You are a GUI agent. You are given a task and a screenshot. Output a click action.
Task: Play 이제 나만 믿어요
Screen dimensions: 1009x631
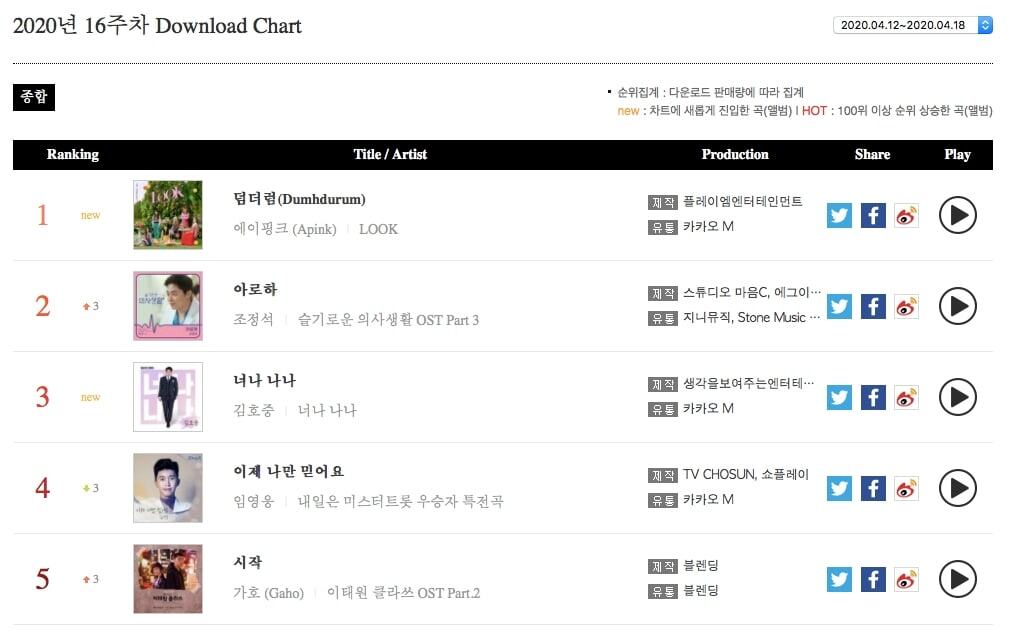coord(957,488)
